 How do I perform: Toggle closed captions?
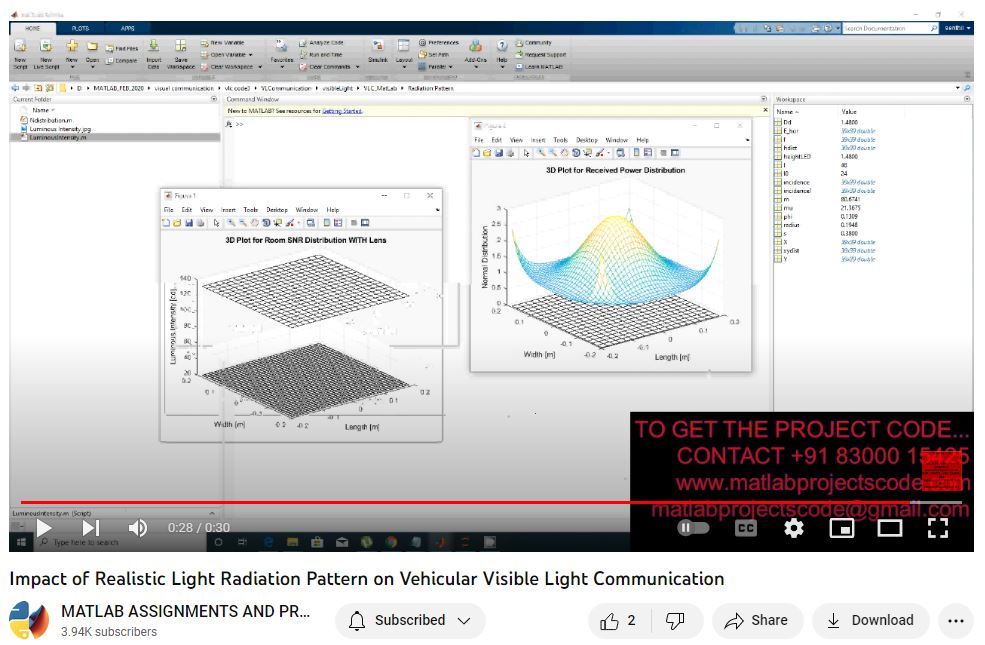click(x=746, y=528)
